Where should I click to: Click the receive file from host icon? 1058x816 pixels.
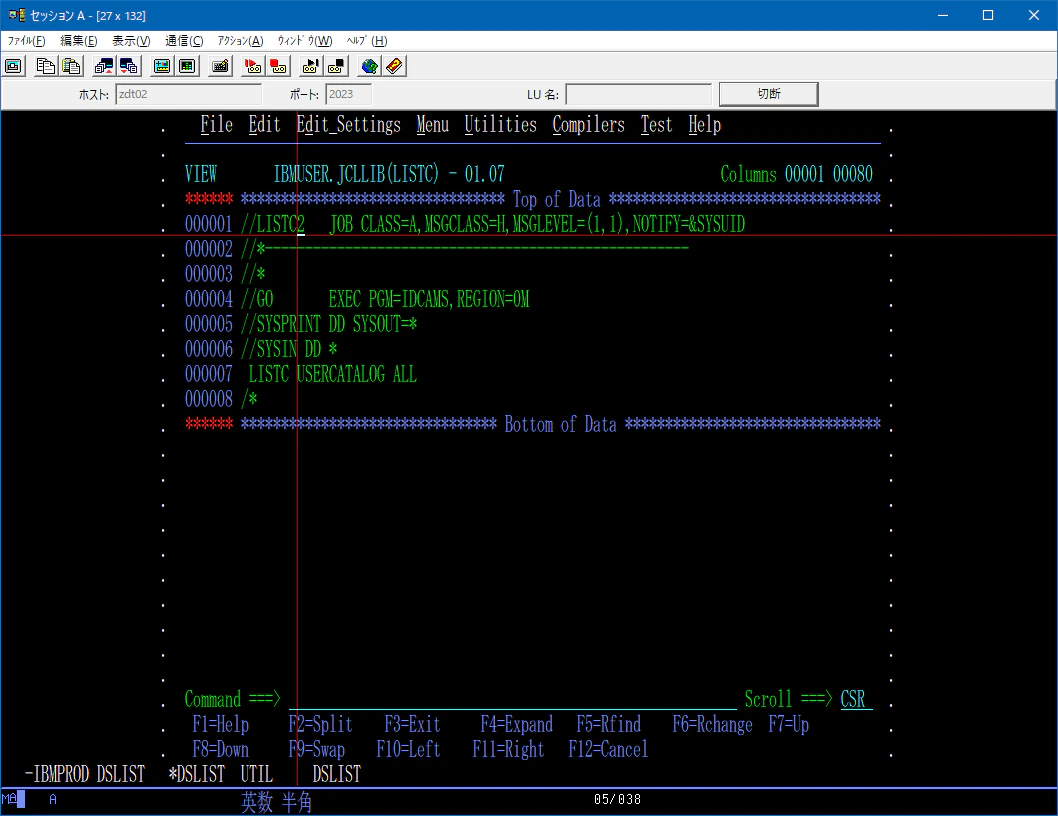pos(129,66)
